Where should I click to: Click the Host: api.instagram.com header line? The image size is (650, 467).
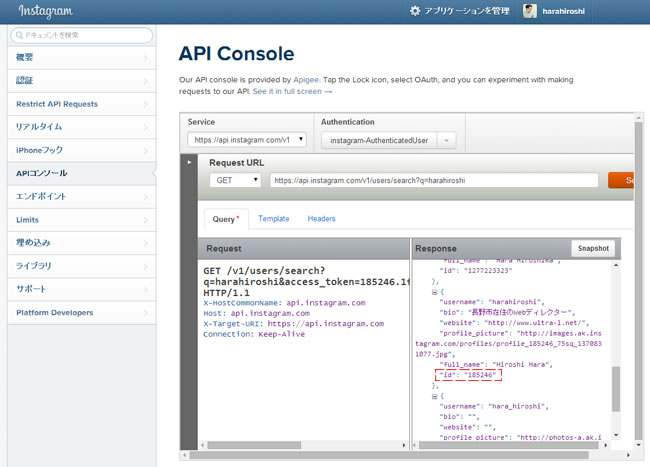[x=256, y=313]
